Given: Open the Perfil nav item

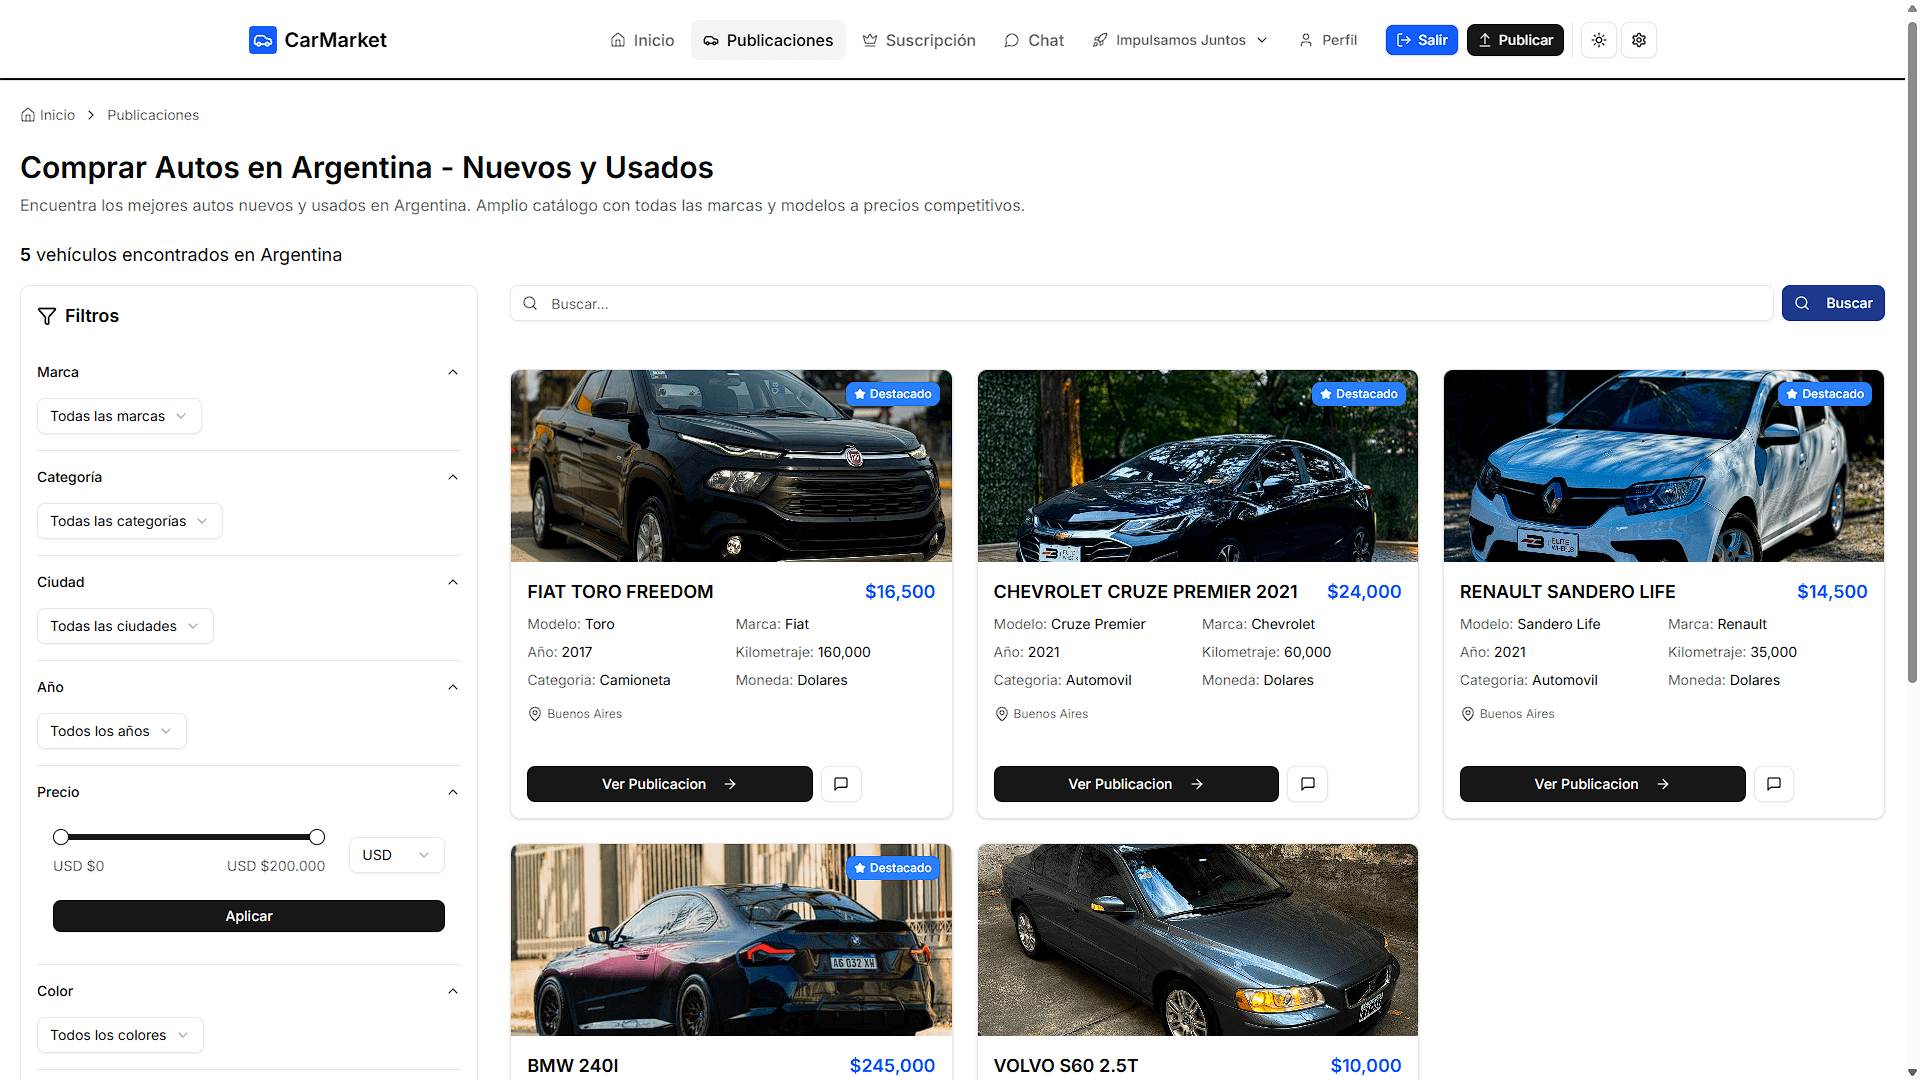Looking at the screenshot, I should (1328, 40).
